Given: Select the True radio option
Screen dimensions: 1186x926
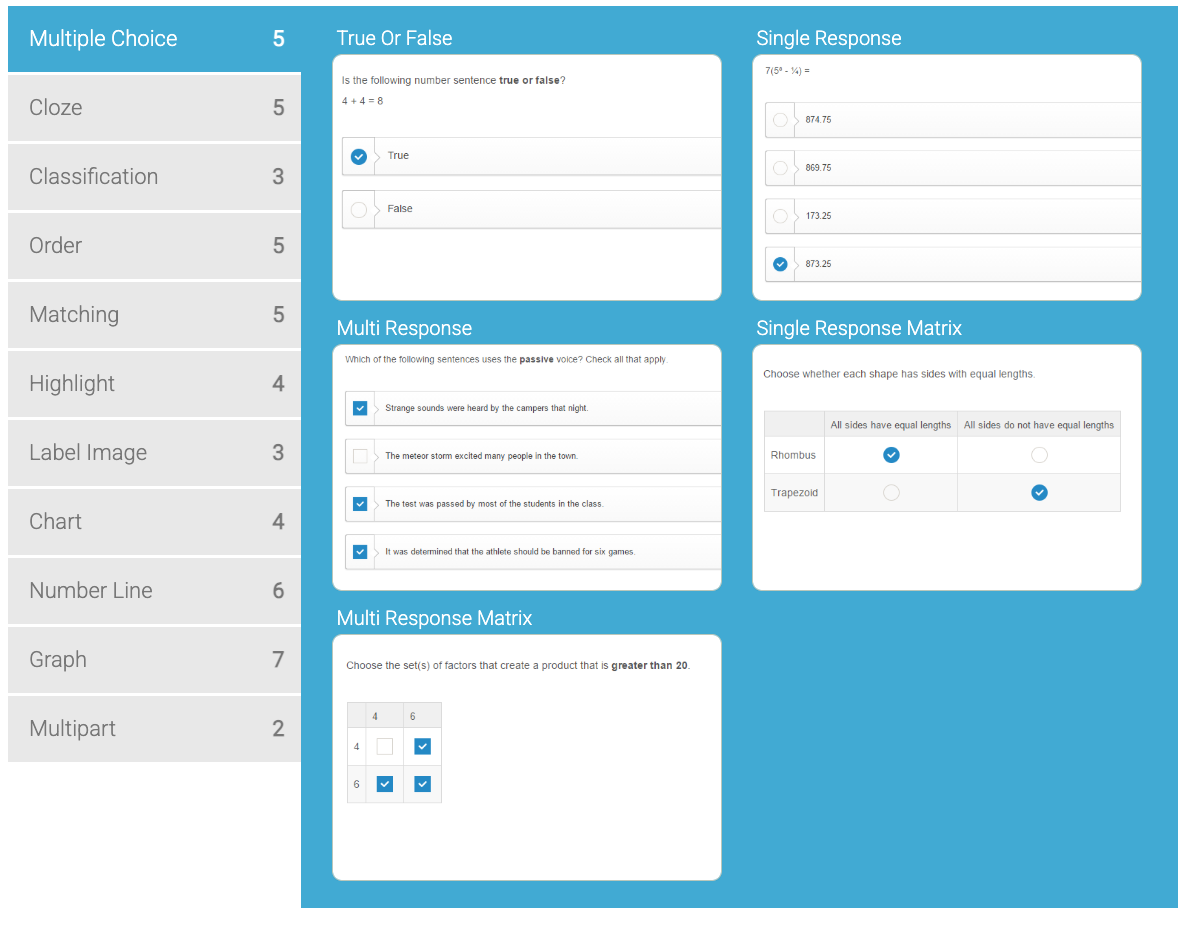Looking at the screenshot, I should pyautogui.click(x=359, y=156).
